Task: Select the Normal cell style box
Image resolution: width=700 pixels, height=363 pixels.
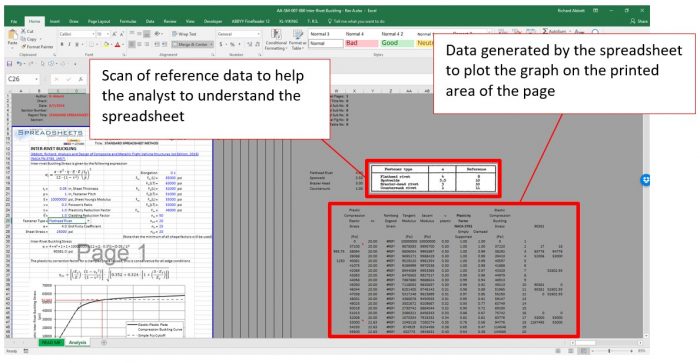Action: pos(325,43)
